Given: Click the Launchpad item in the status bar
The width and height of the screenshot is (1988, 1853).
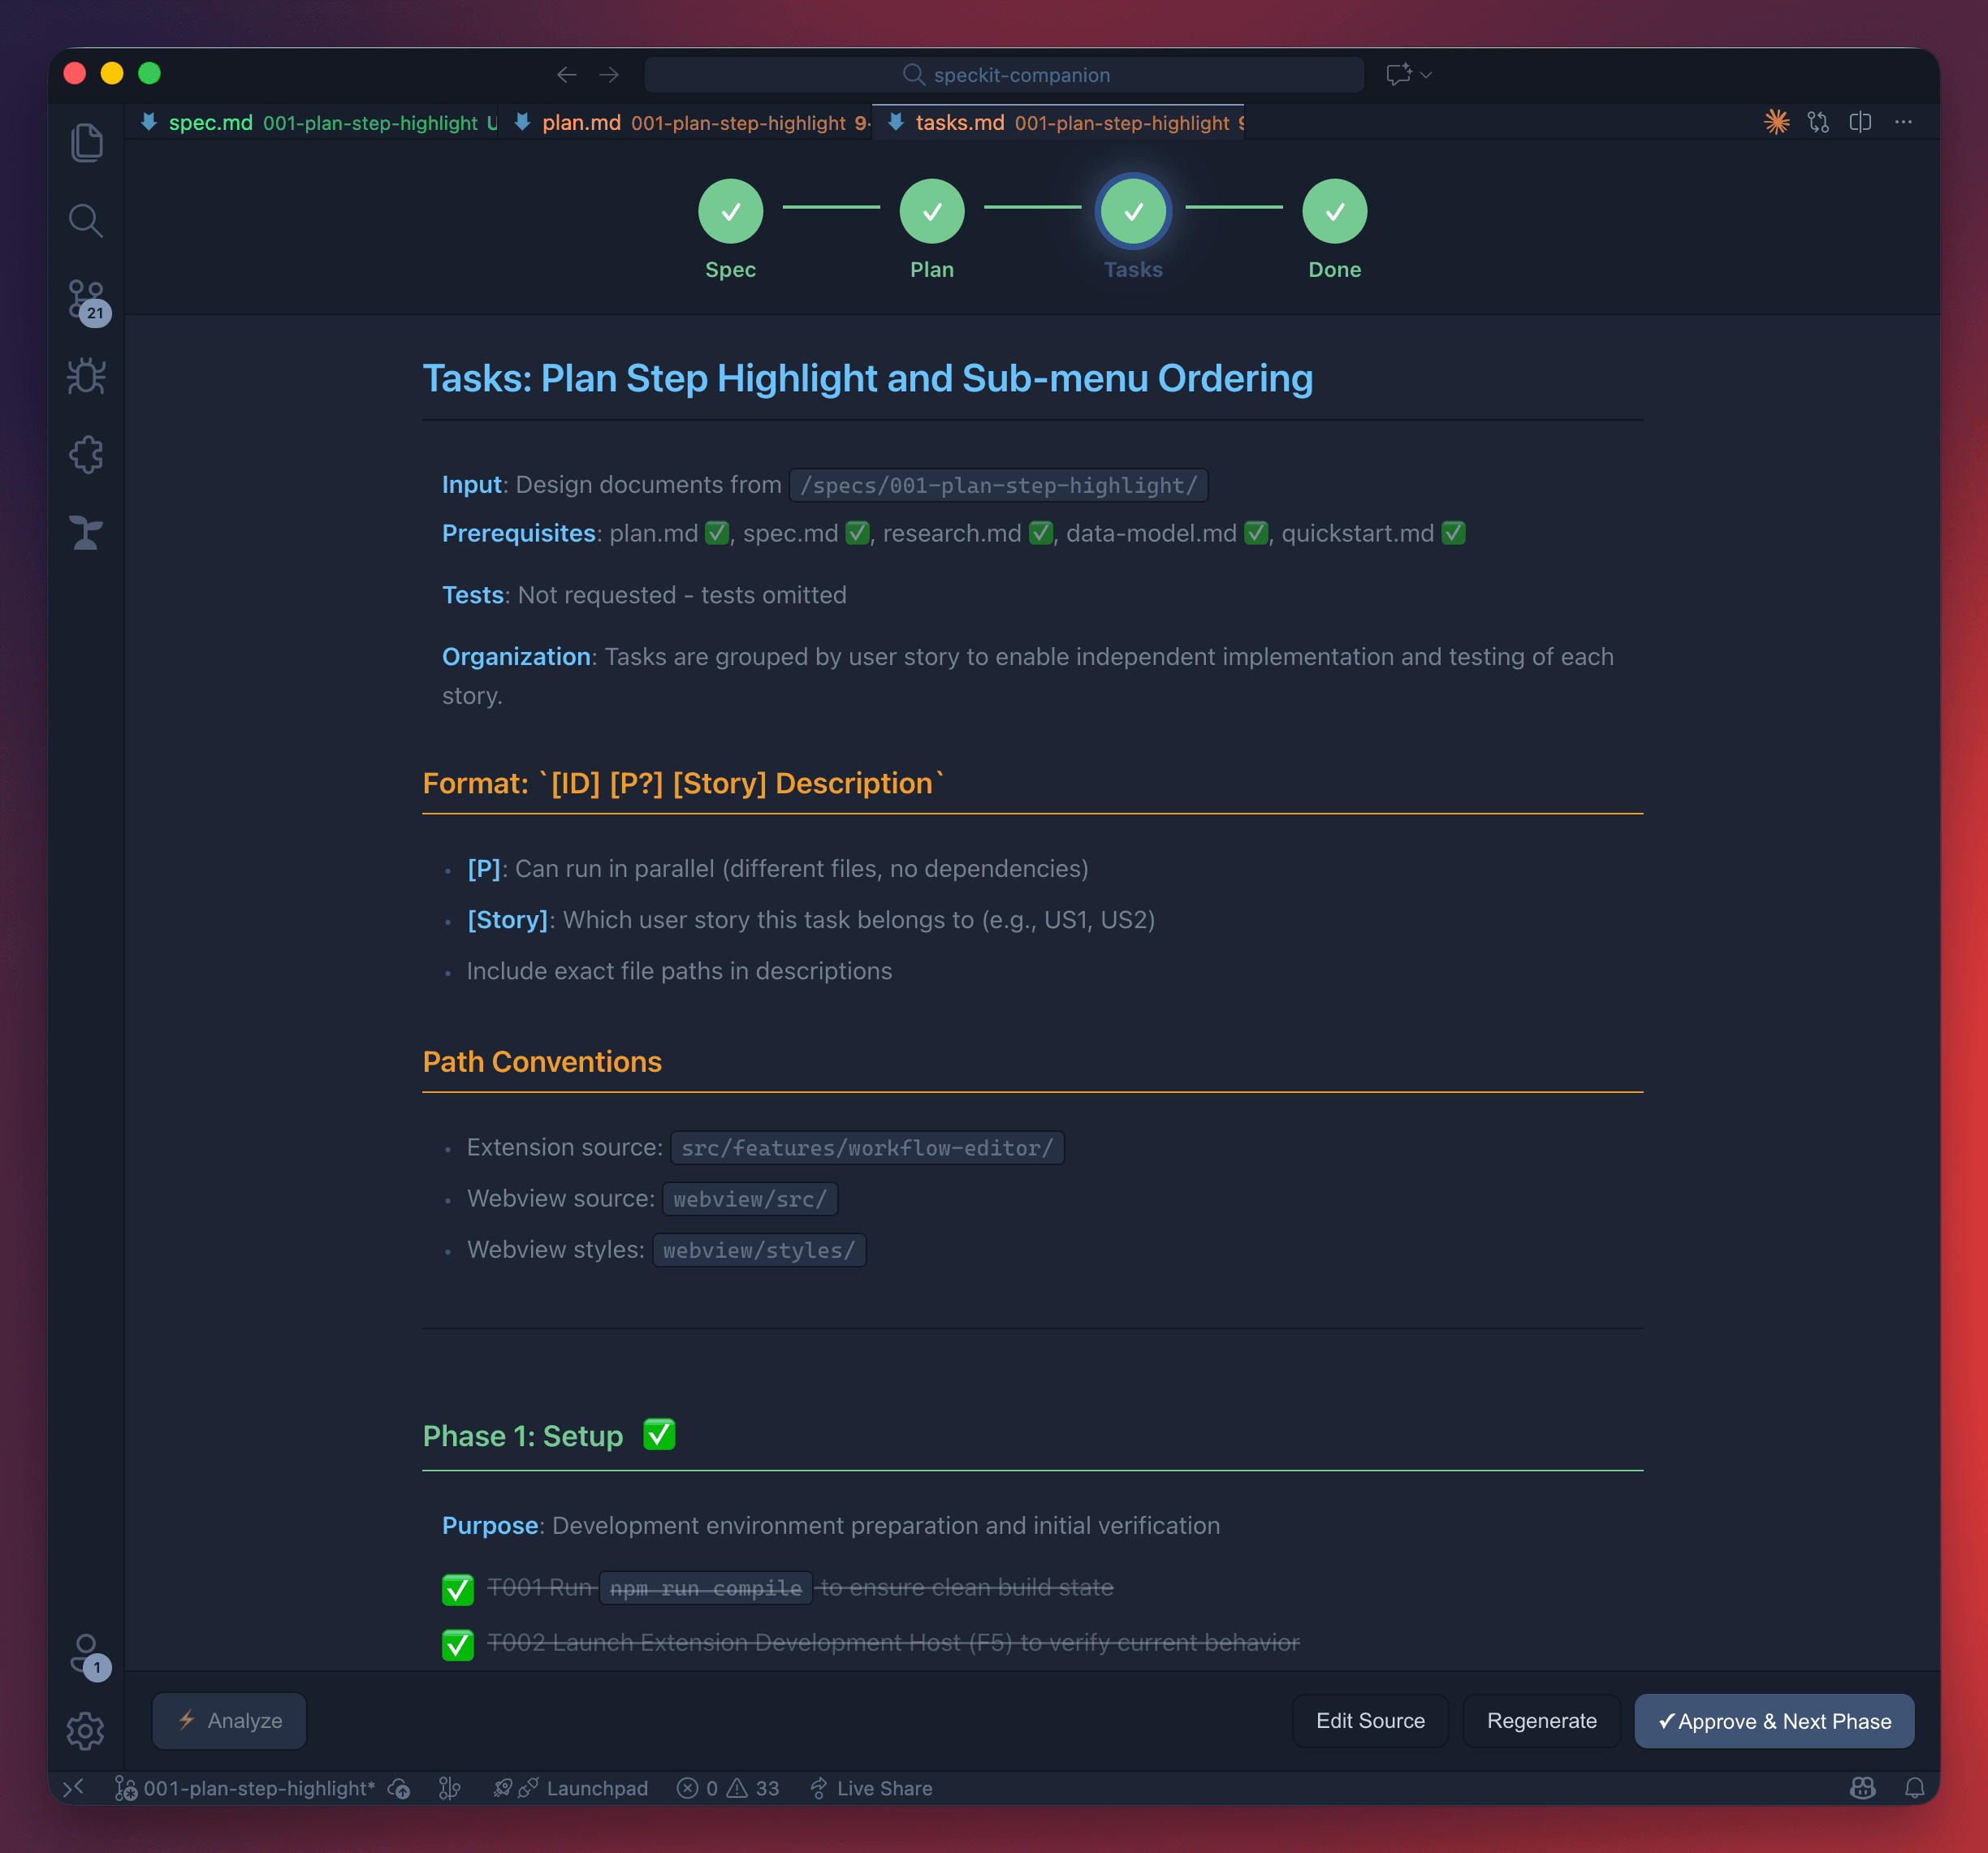Looking at the screenshot, I should [x=583, y=1788].
